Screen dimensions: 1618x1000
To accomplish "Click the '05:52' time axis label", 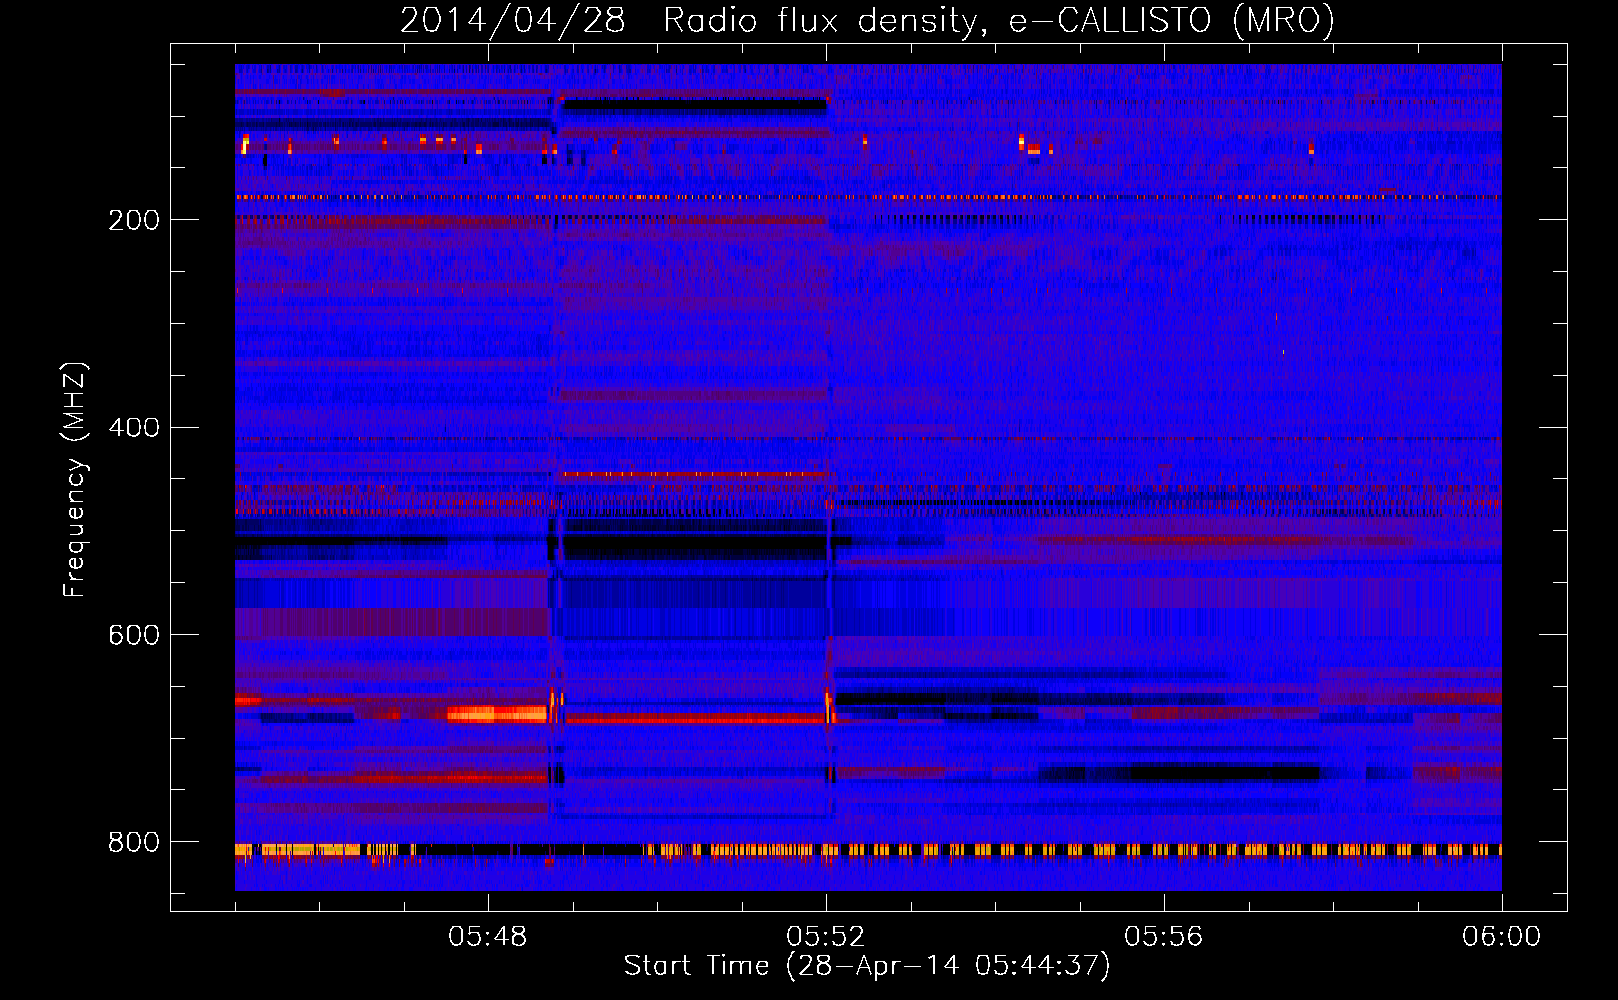I will pyautogui.click(x=825, y=937).
